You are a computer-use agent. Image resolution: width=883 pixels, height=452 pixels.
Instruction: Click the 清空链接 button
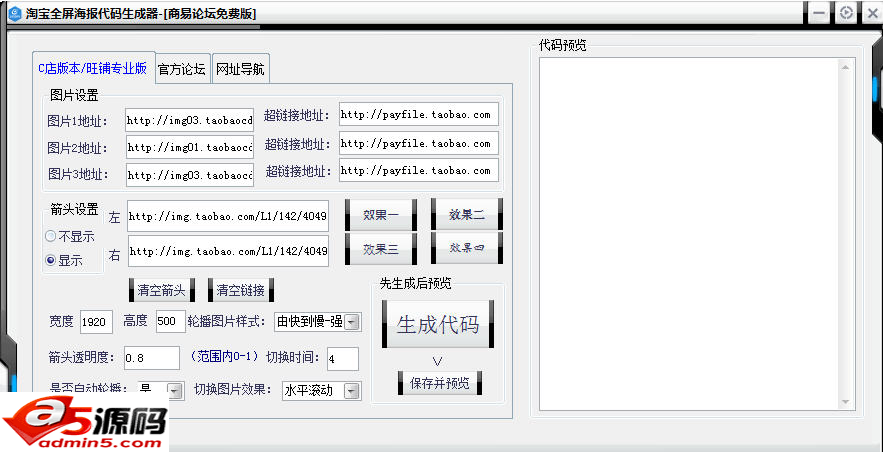(x=240, y=290)
